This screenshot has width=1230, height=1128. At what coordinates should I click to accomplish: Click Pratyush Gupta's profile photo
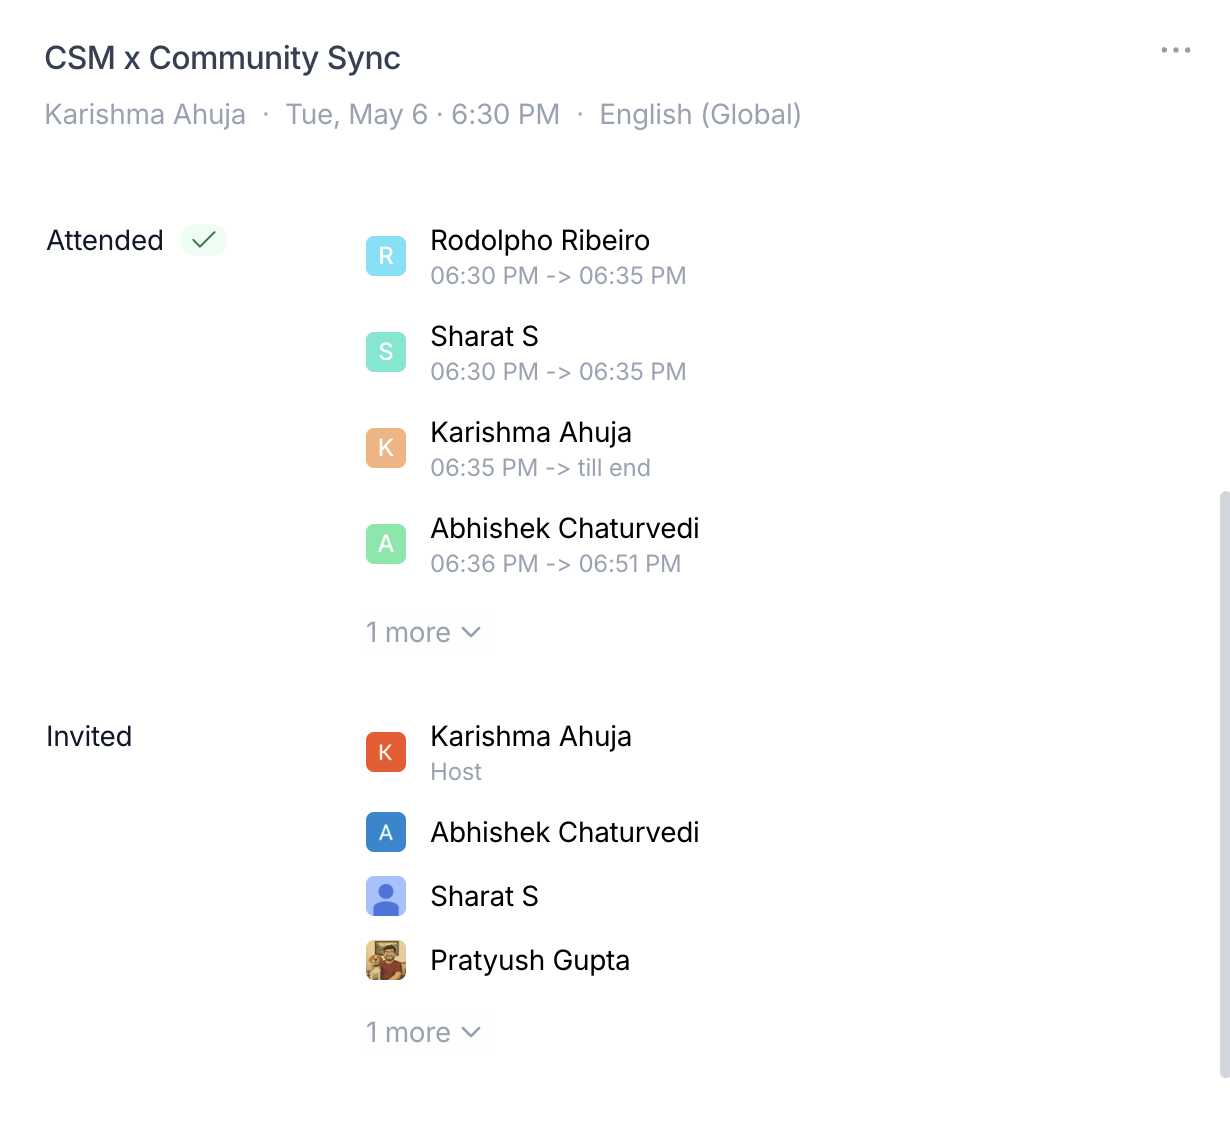tap(386, 960)
